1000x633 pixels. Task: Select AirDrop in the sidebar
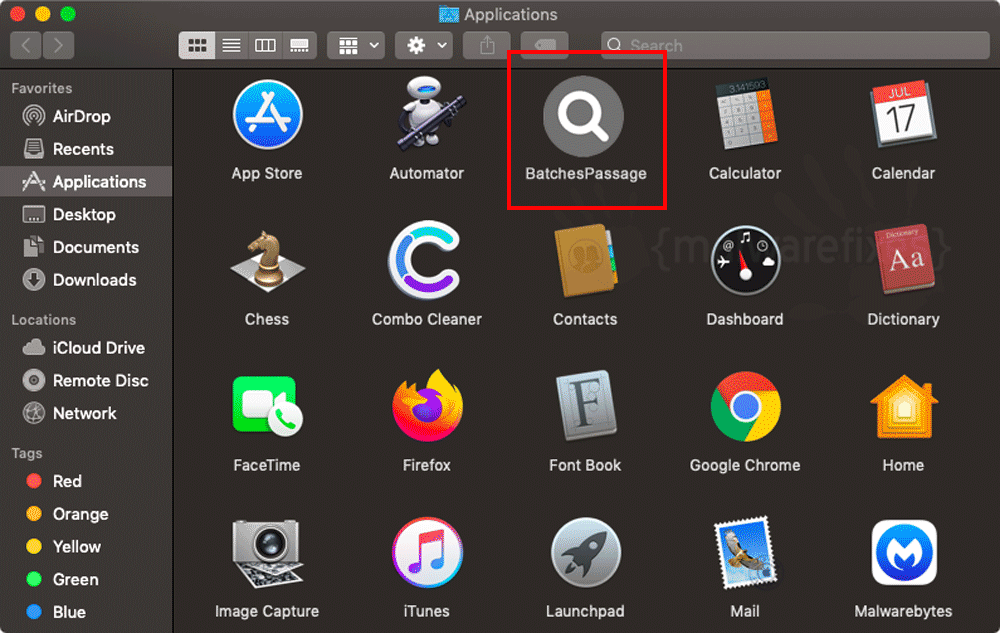click(86, 116)
